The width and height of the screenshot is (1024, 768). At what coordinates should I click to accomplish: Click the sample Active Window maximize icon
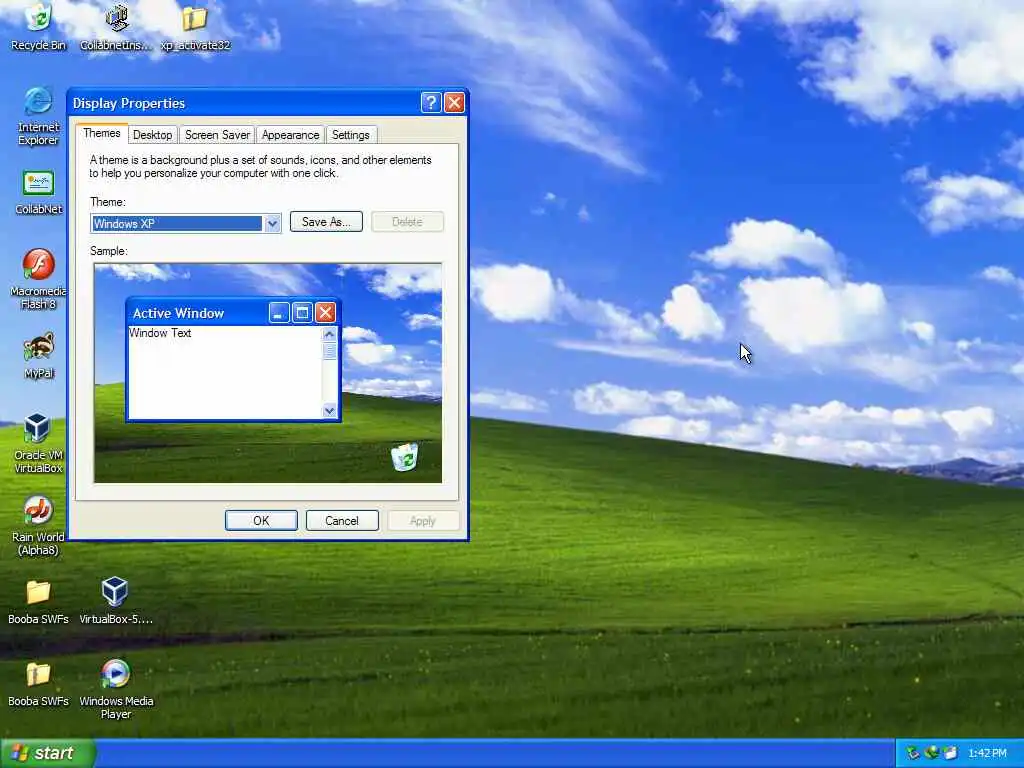coord(302,313)
